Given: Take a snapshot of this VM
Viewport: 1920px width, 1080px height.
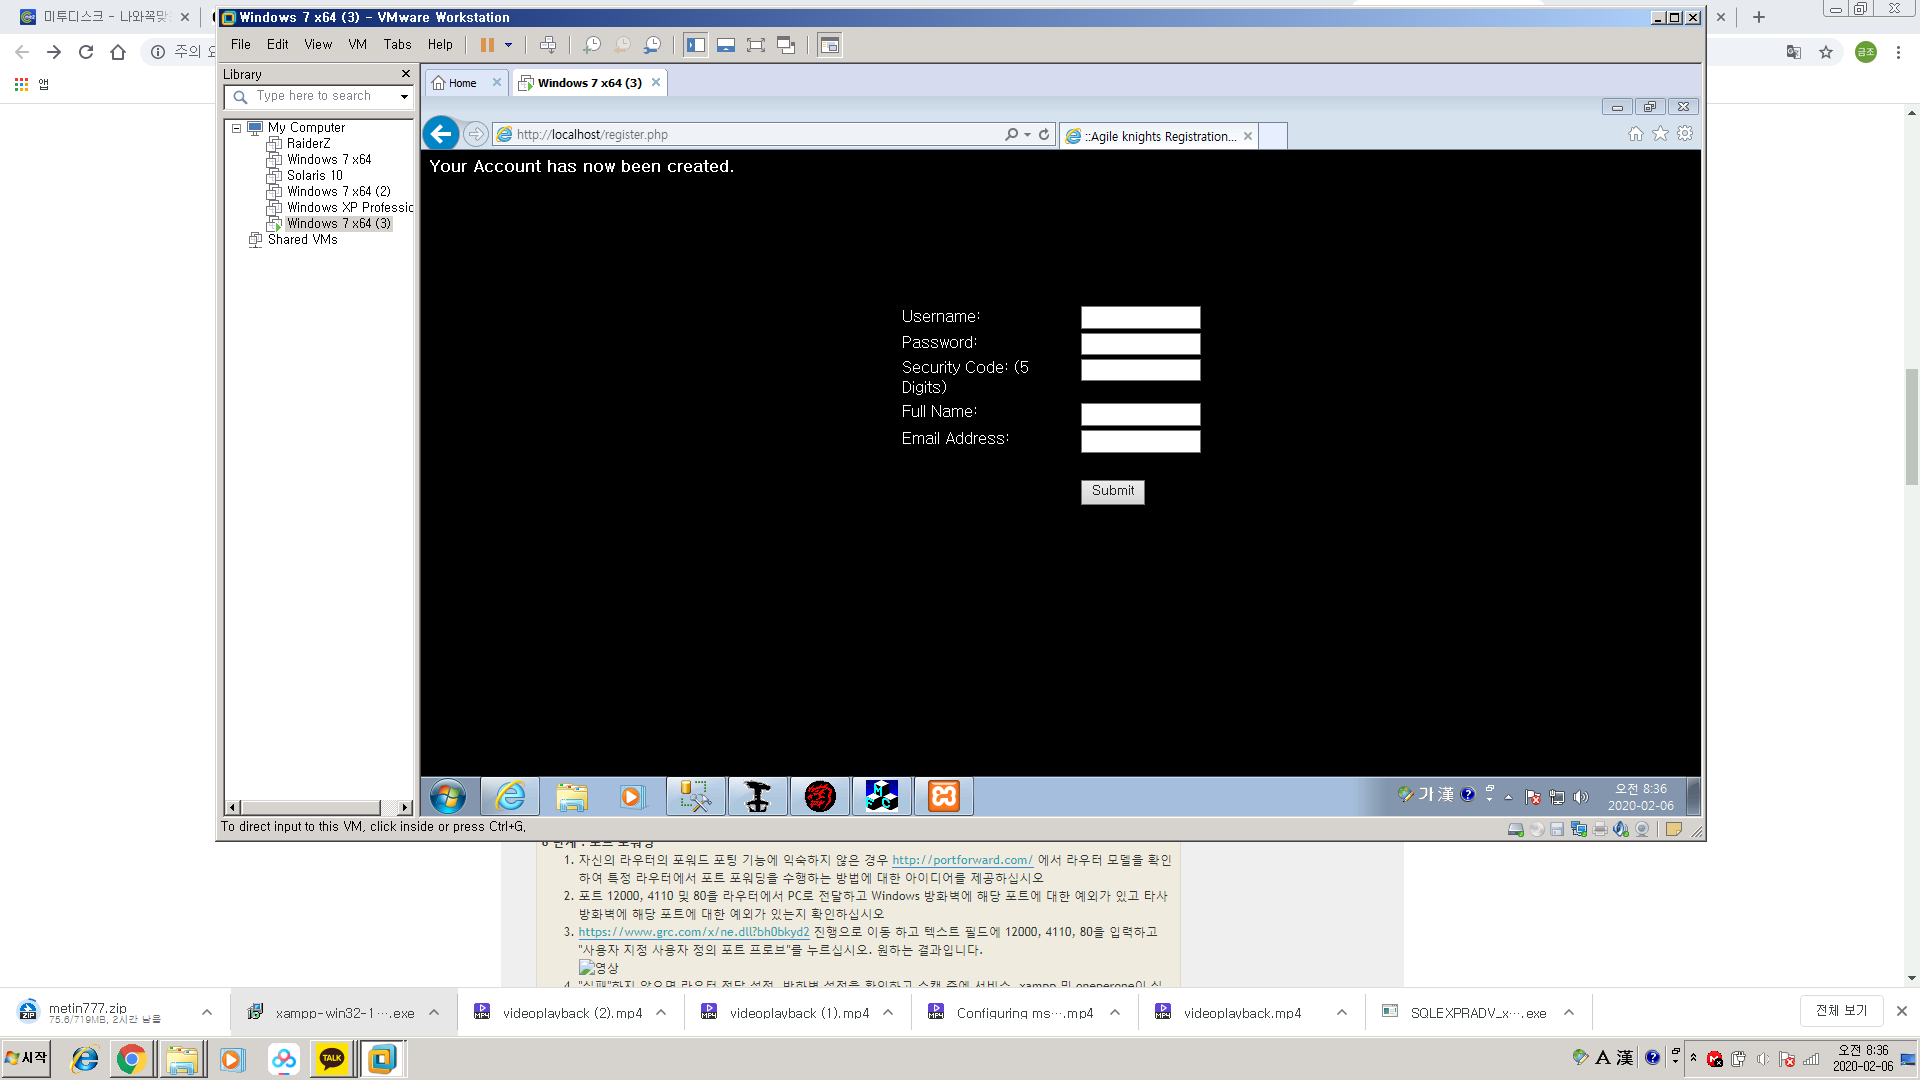Looking at the screenshot, I should pyautogui.click(x=592, y=45).
